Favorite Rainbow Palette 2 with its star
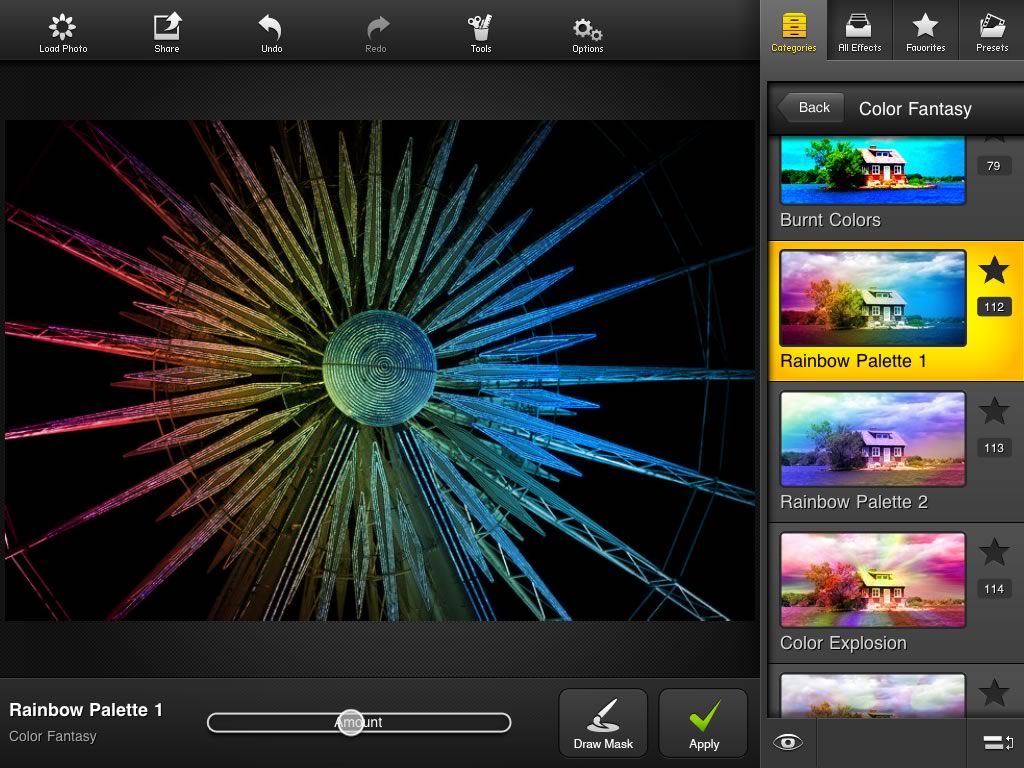Image resolution: width=1024 pixels, height=768 pixels. tap(993, 411)
